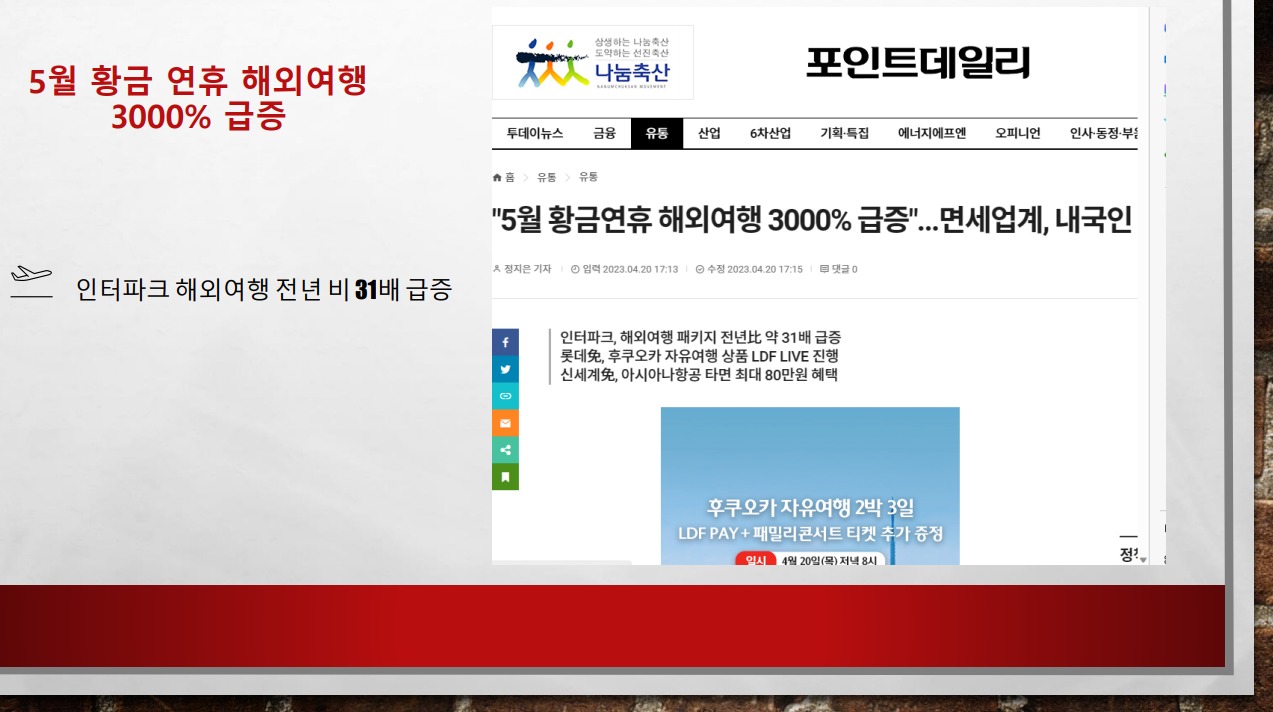The height and width of the screenshot is (712, 1273).
Task: Click the article headline text
Action: click(812, 221)
